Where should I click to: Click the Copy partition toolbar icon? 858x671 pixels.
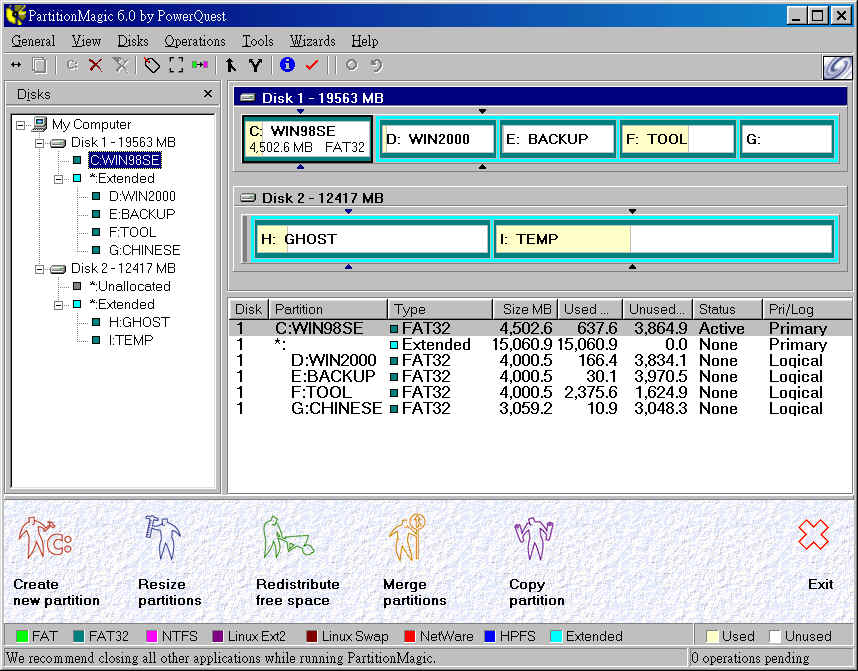coord(39,65)
